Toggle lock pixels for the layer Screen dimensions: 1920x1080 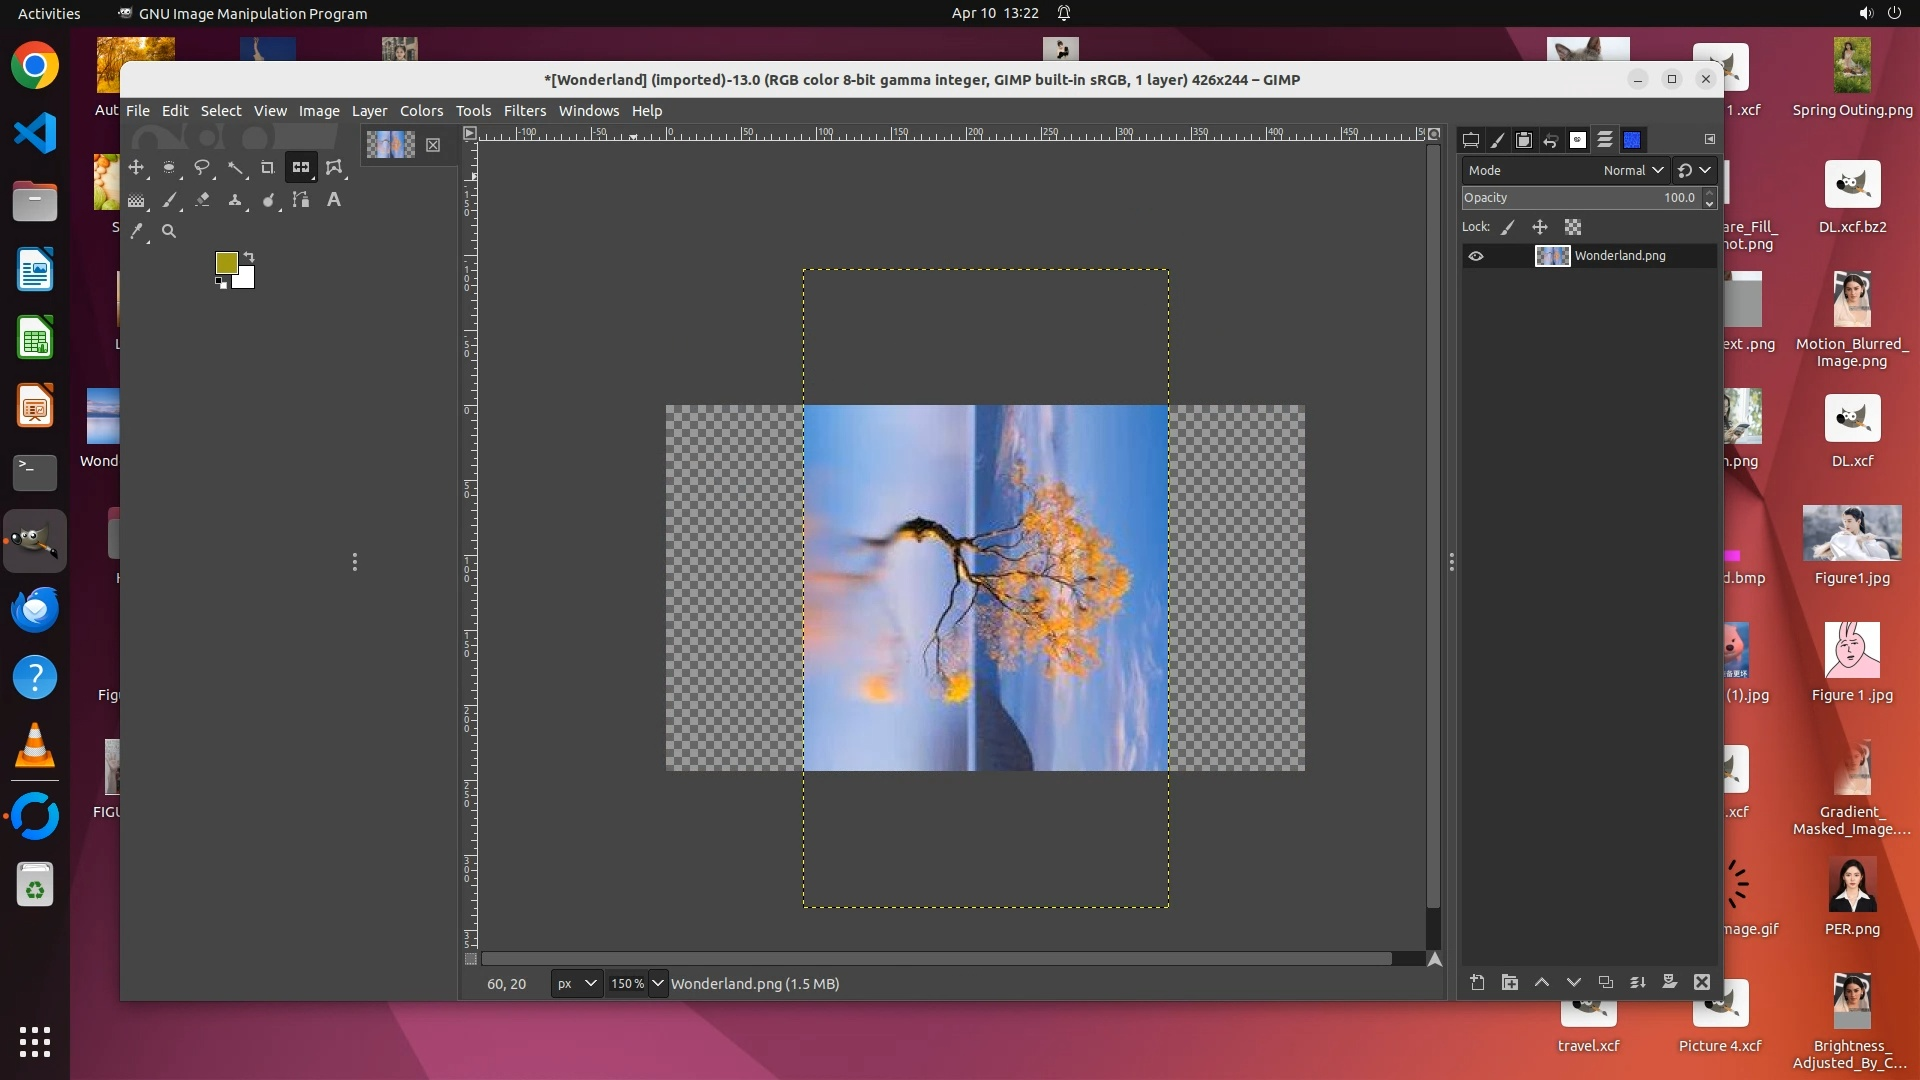[x=1508, y=227]
